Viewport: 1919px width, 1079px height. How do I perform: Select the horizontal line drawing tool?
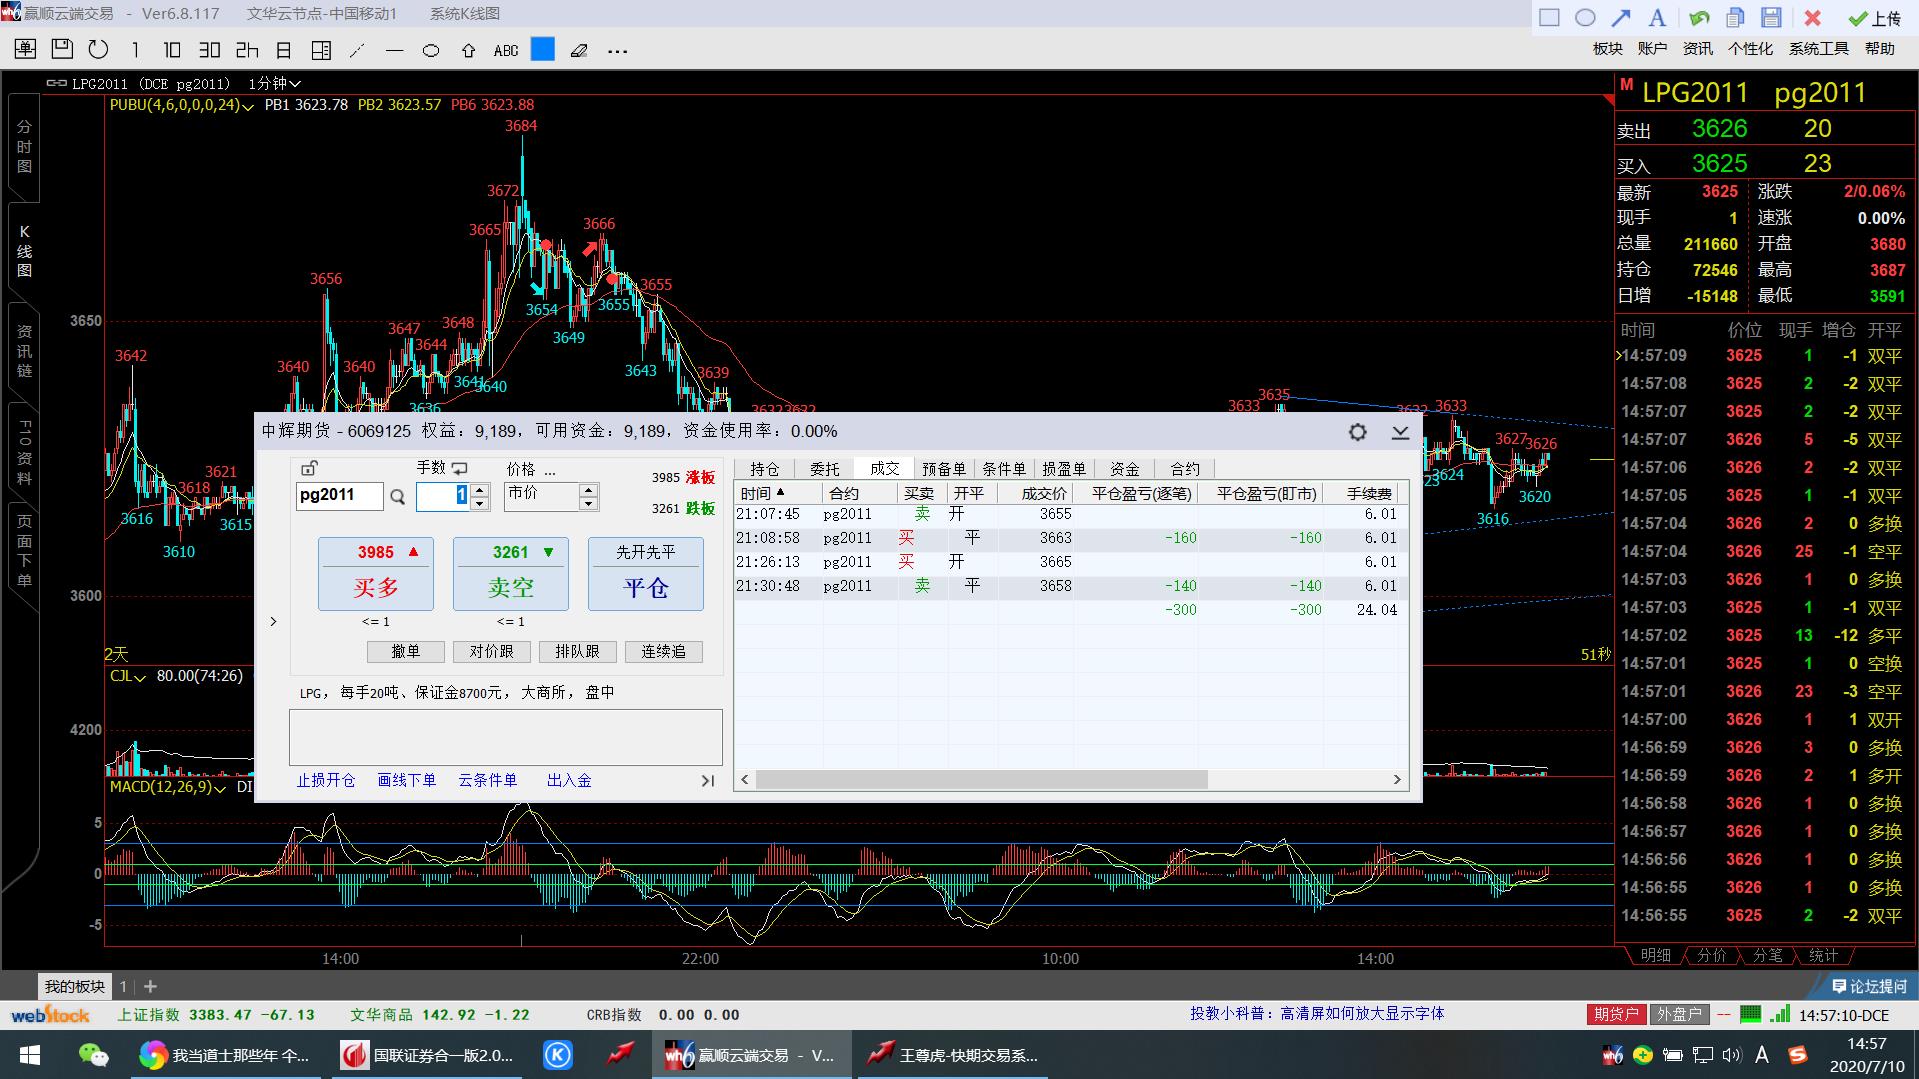(394, 50)
